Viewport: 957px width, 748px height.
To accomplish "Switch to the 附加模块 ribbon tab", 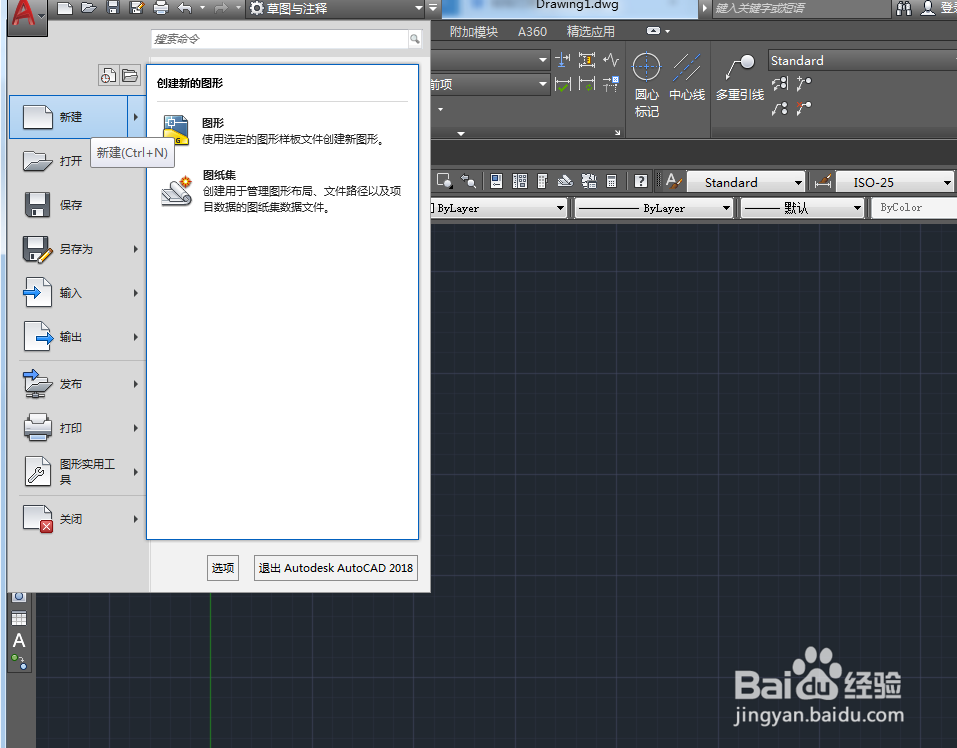I will (474, 32).
